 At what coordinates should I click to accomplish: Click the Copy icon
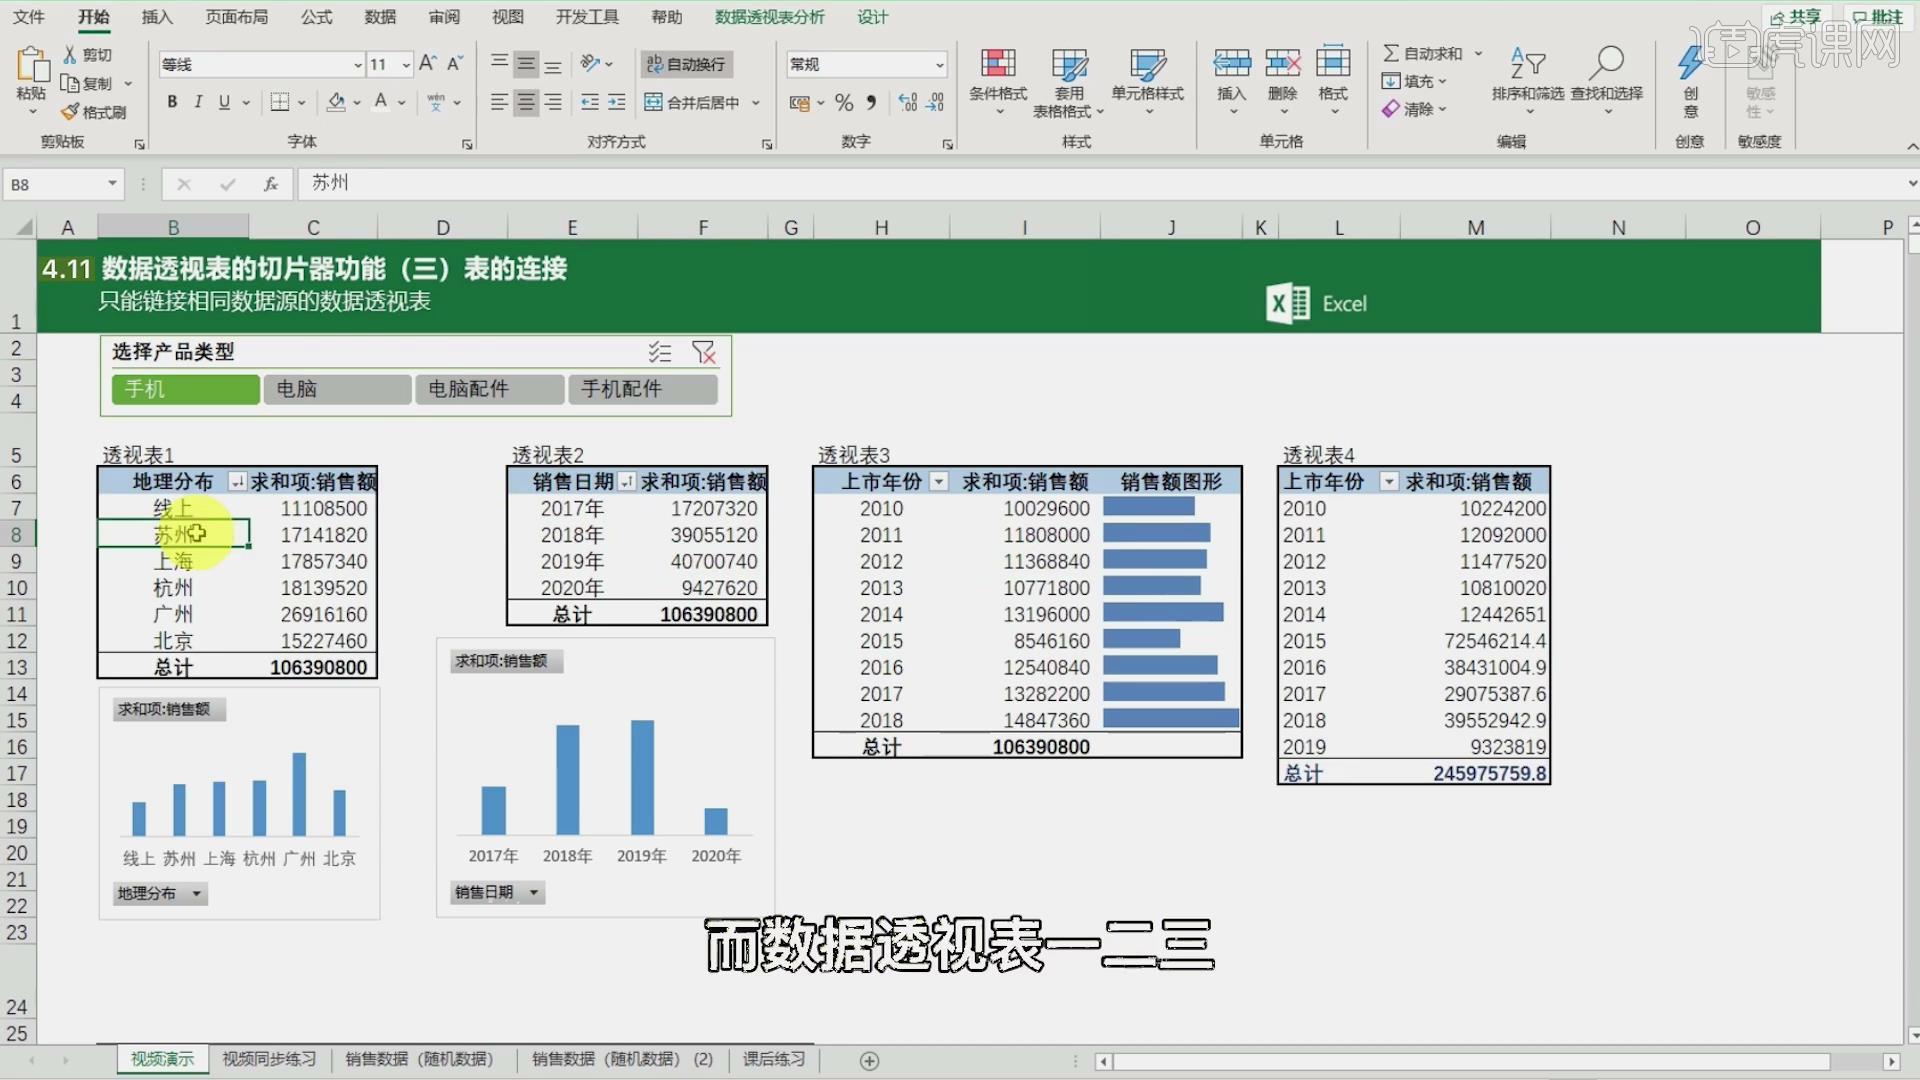click(x=70, y=83)
